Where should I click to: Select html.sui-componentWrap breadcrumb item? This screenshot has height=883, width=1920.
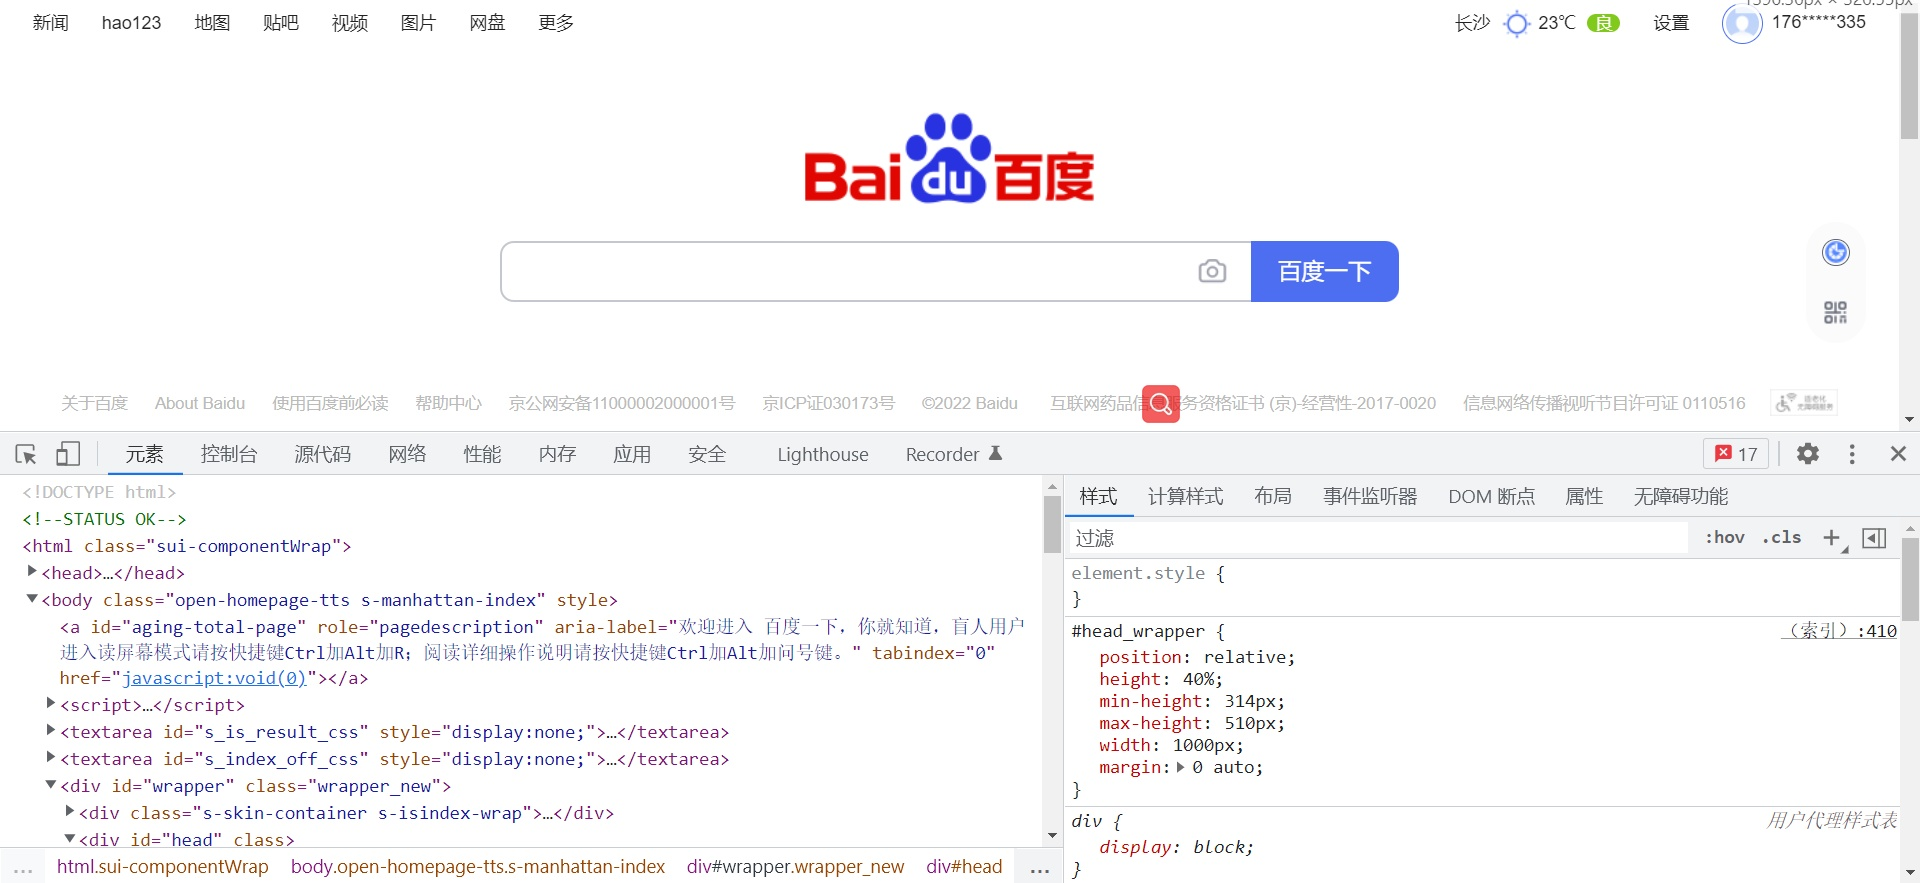[x=162, y=867]
